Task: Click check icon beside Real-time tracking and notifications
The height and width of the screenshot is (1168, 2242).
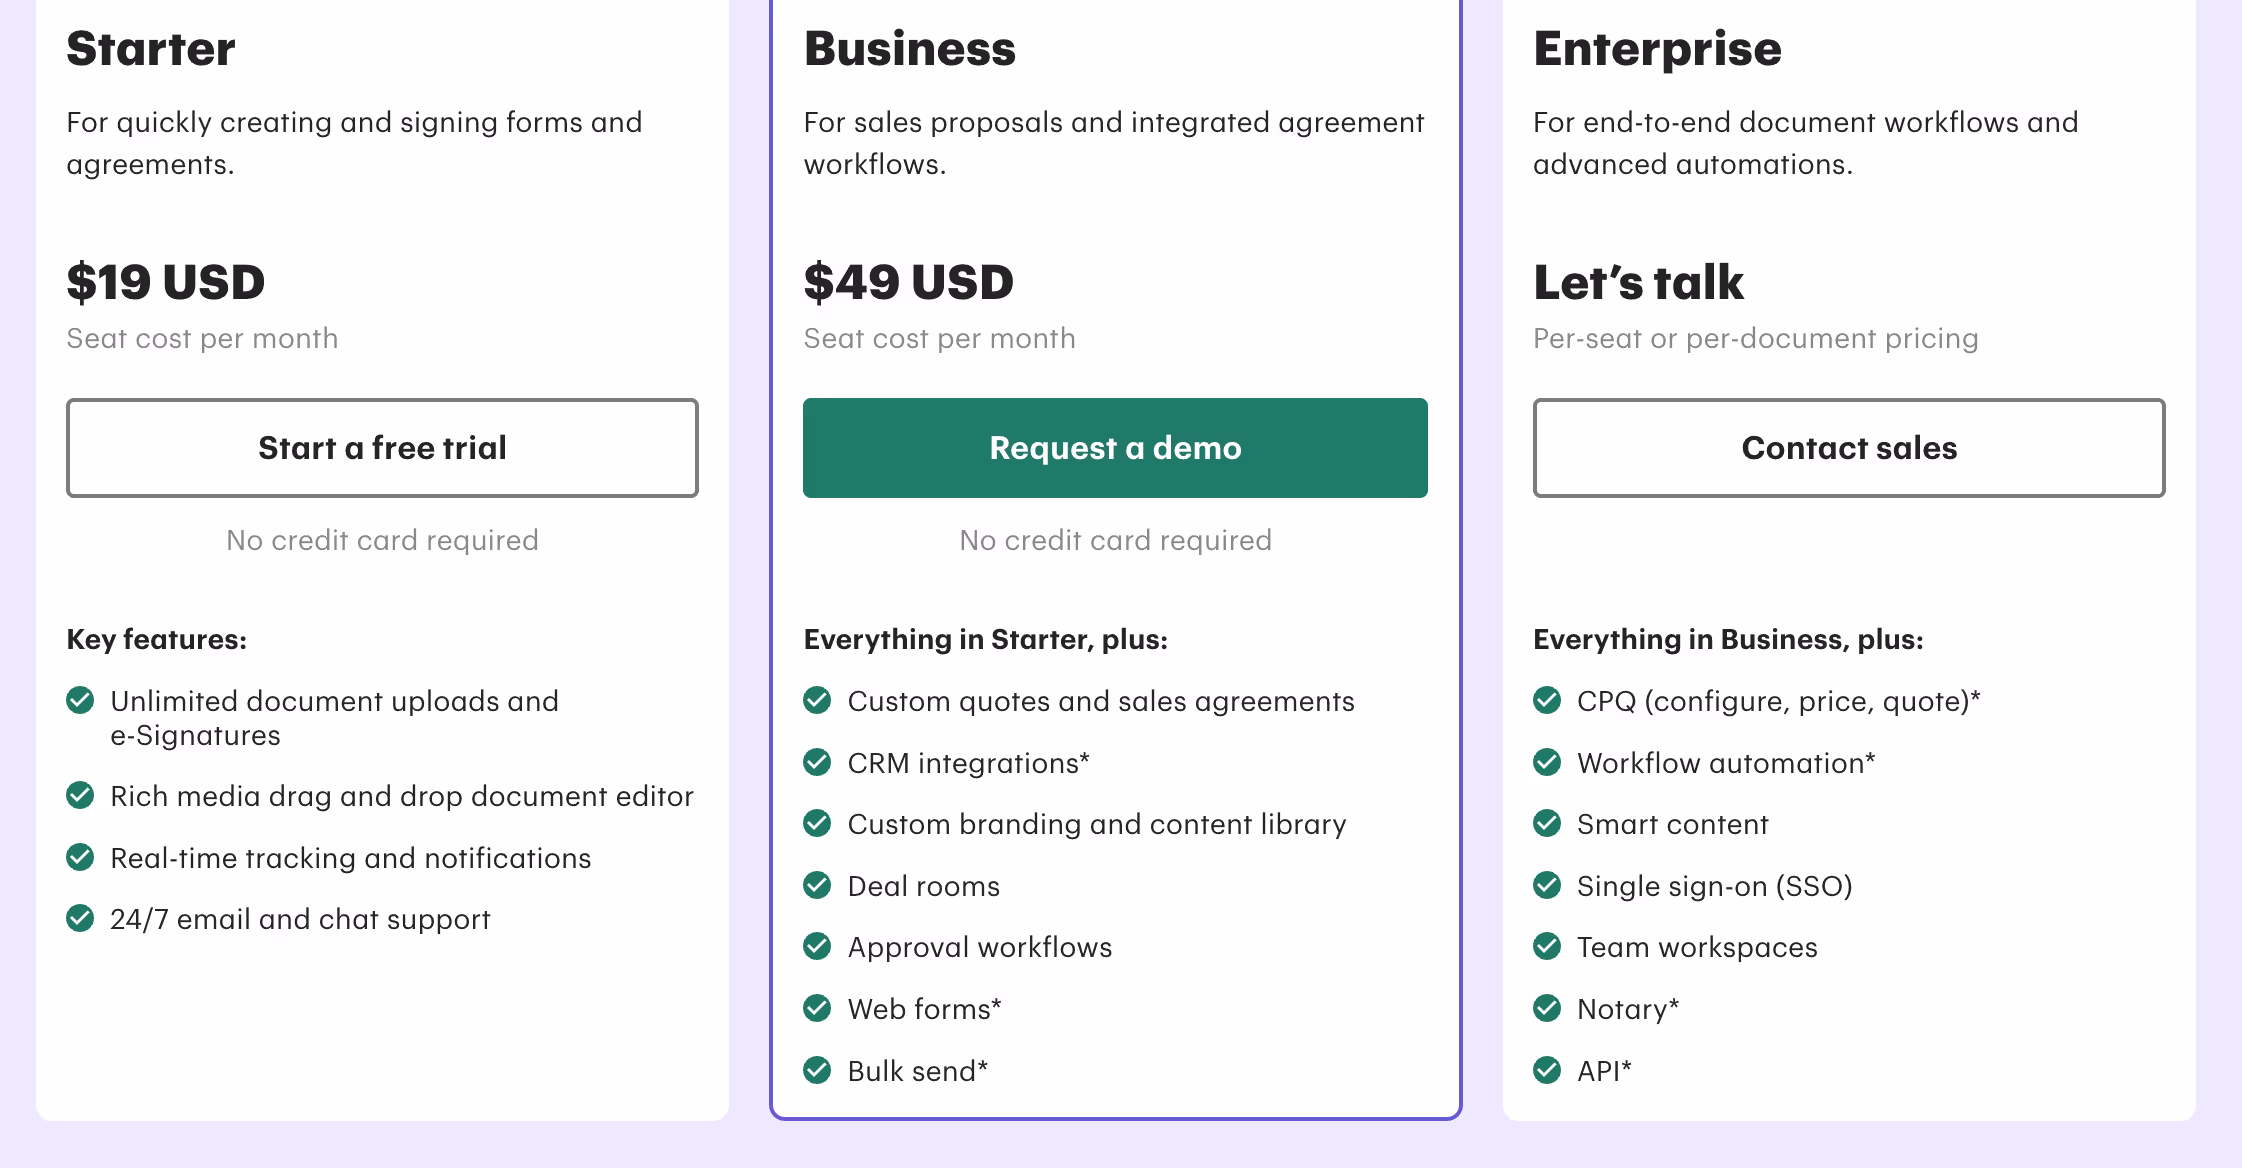Action: pos(80,857)
